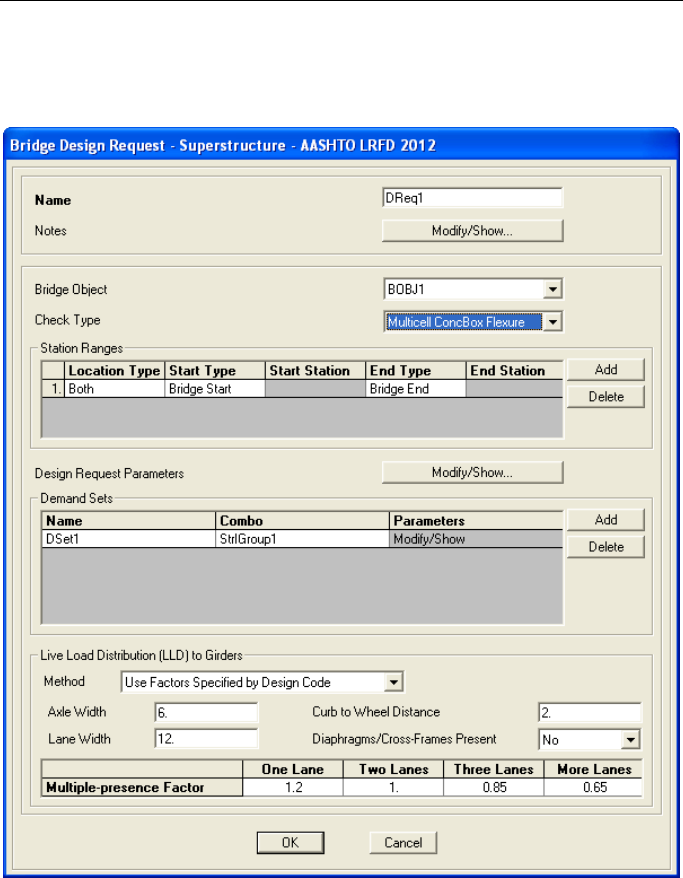
Task: Edit the Lane Width field
Action: (206, 739)
